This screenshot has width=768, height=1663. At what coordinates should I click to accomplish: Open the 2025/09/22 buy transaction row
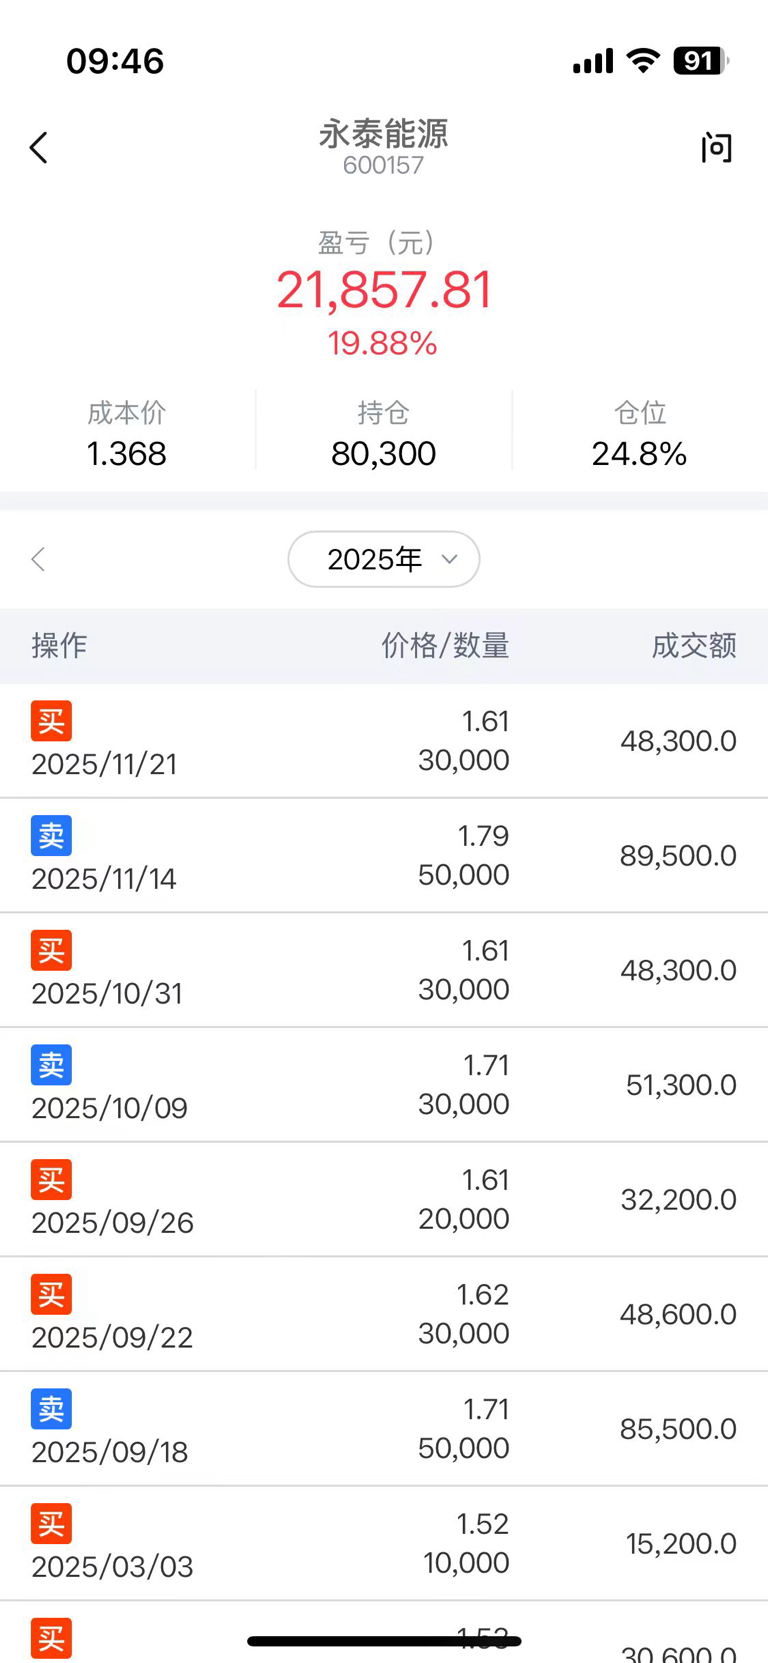point(384,1314)
